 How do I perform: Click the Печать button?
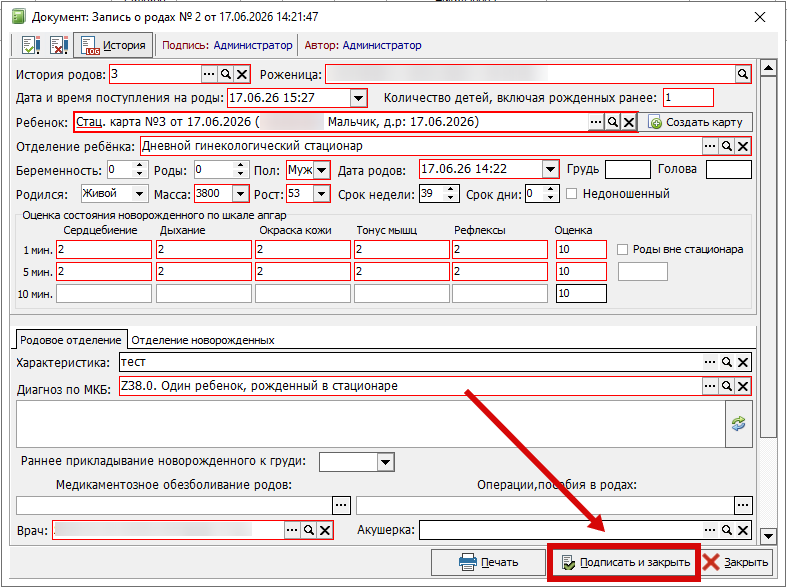pyautogui.click(x=488, y=562)
